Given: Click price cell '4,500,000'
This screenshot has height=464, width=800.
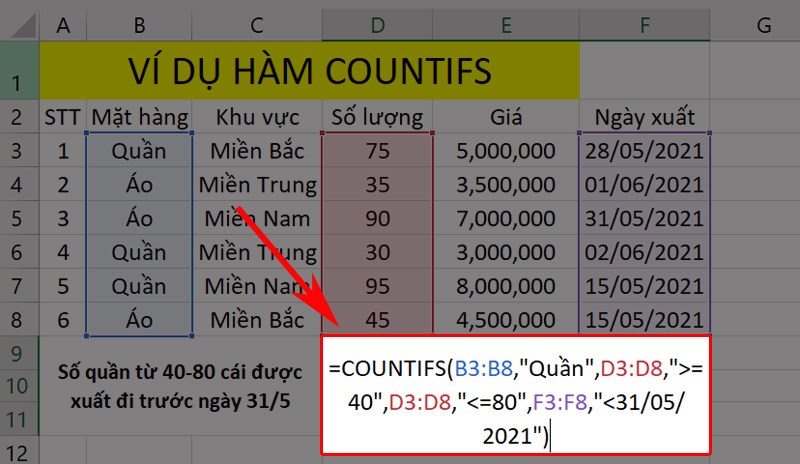Looking at the screenshot, I should (506, 320).
